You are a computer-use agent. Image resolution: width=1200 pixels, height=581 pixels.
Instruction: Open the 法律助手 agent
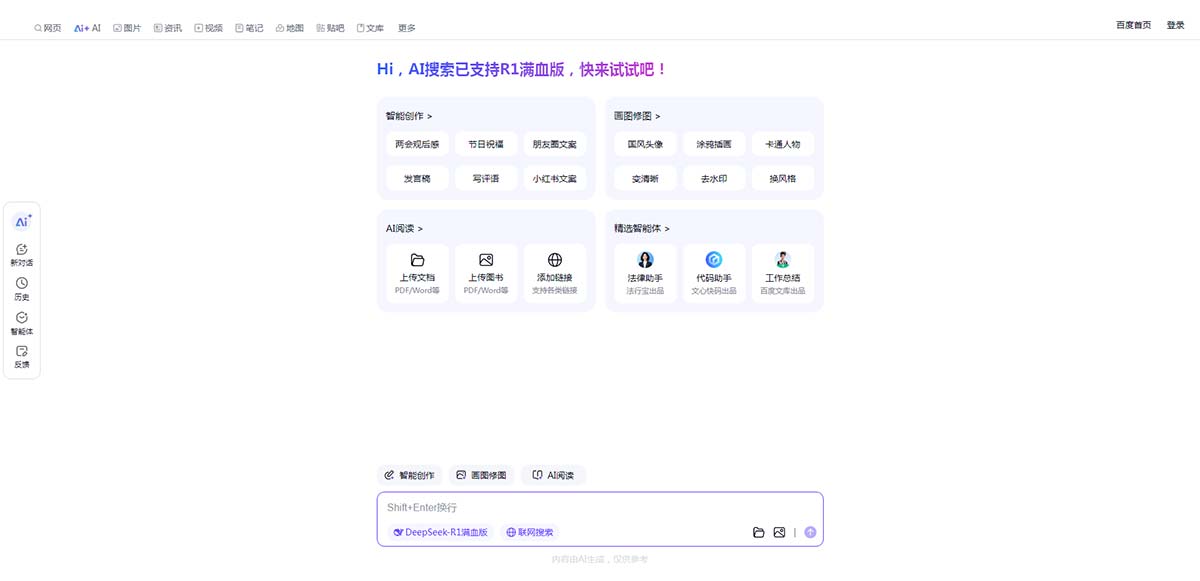645,273
